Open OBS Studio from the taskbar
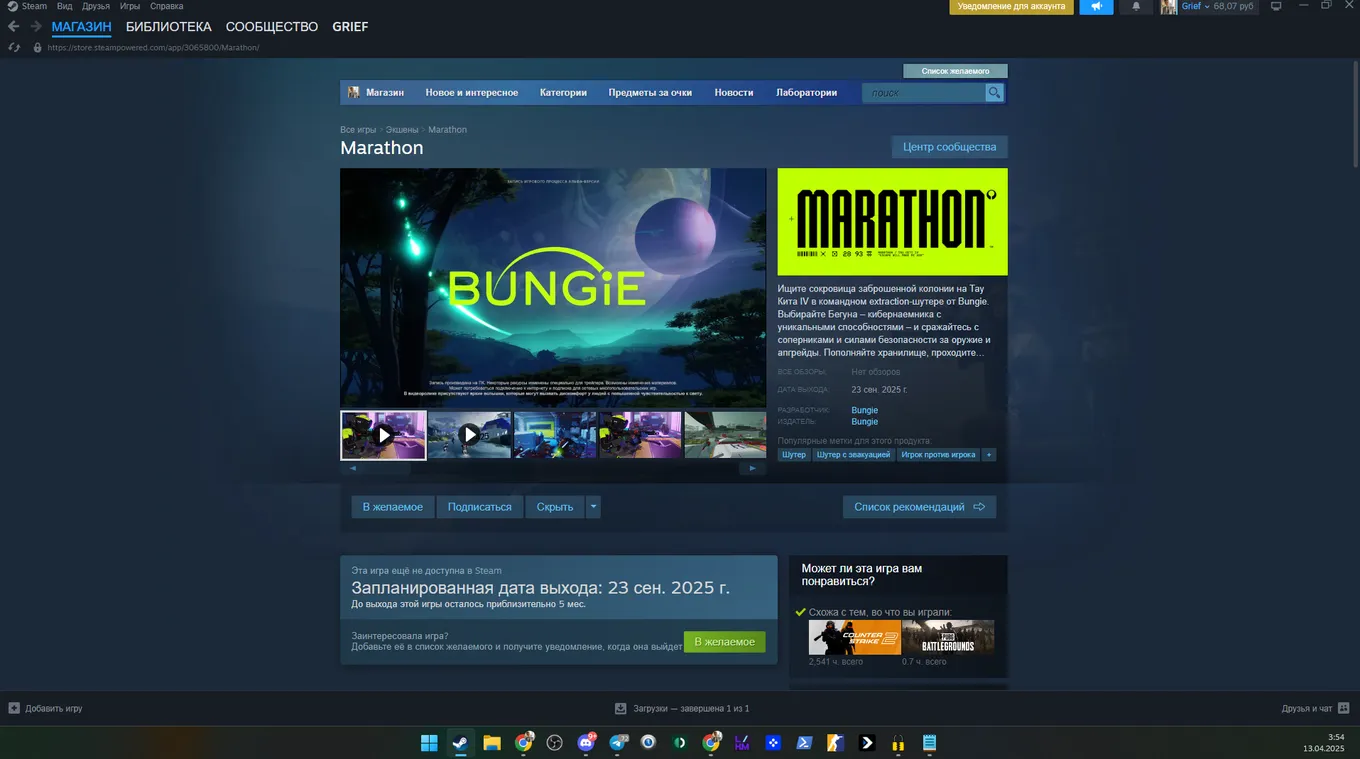Screen dimensions: 1360x759 click(555, 743)
